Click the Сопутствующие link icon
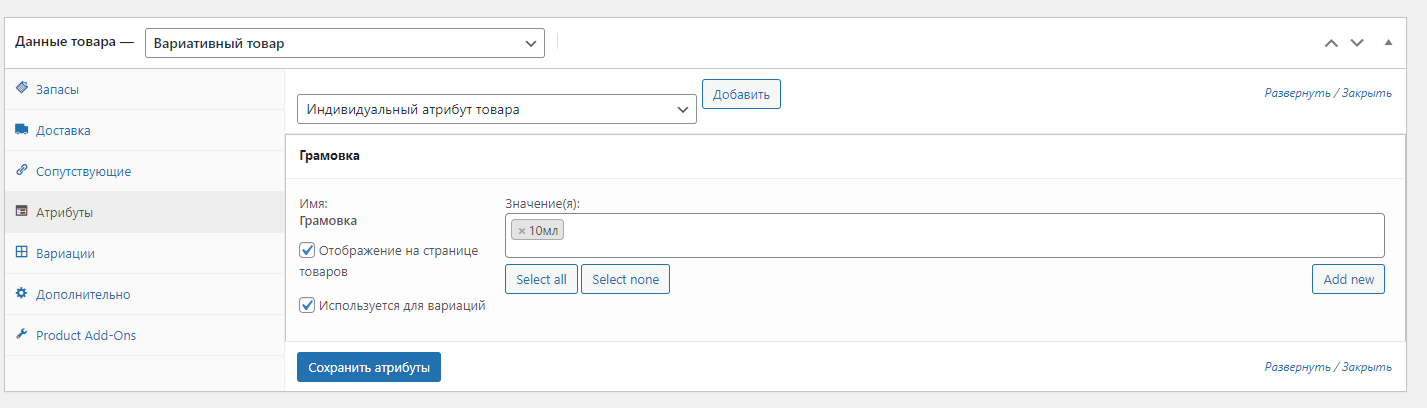The image size is (1427, 408). pyautogui.click(x=22, y=171)
